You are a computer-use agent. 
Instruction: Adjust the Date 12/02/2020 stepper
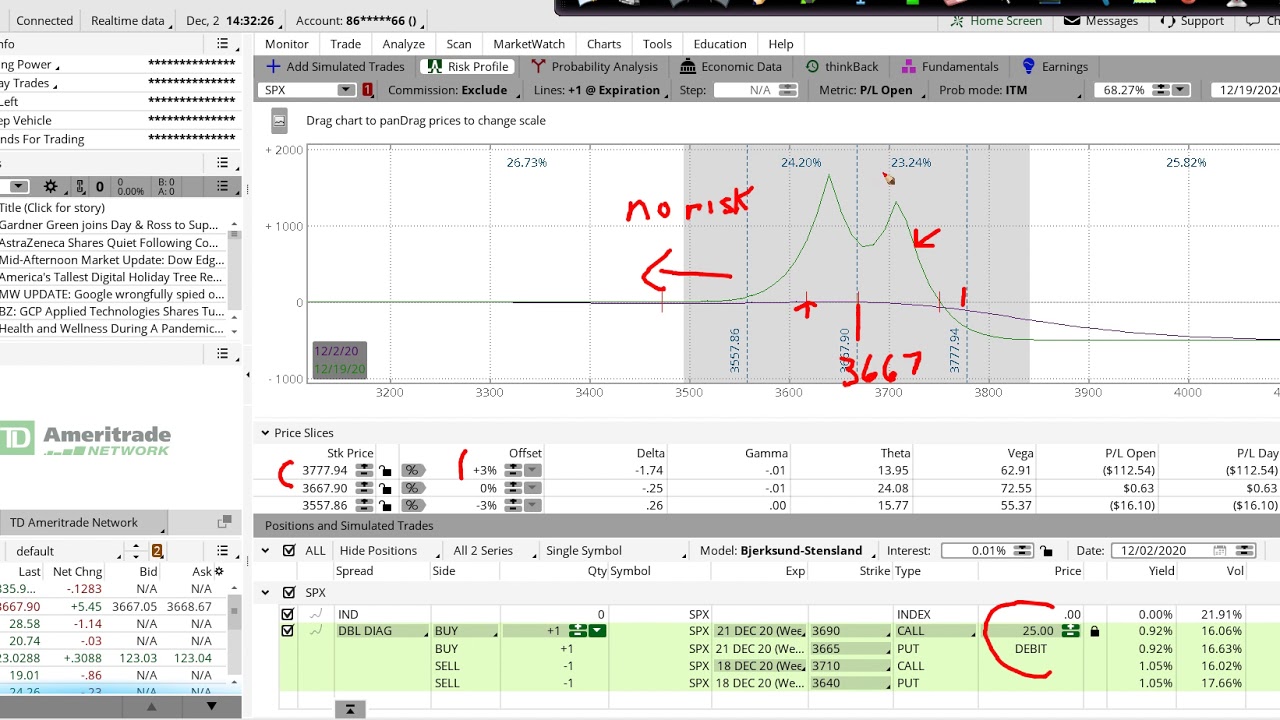pos(1244,551)
